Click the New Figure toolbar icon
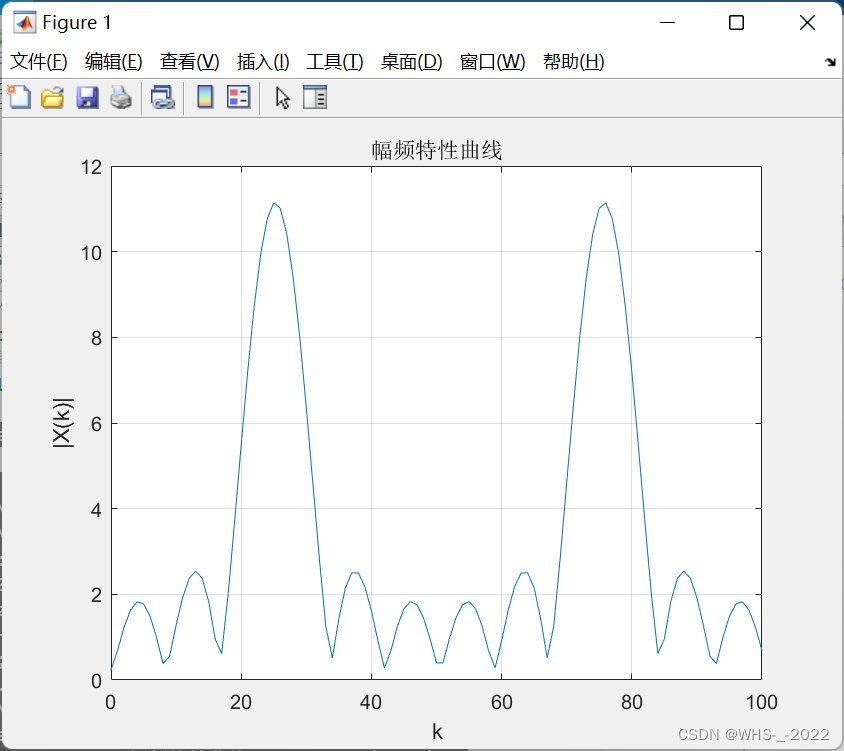 click(20, 97)
